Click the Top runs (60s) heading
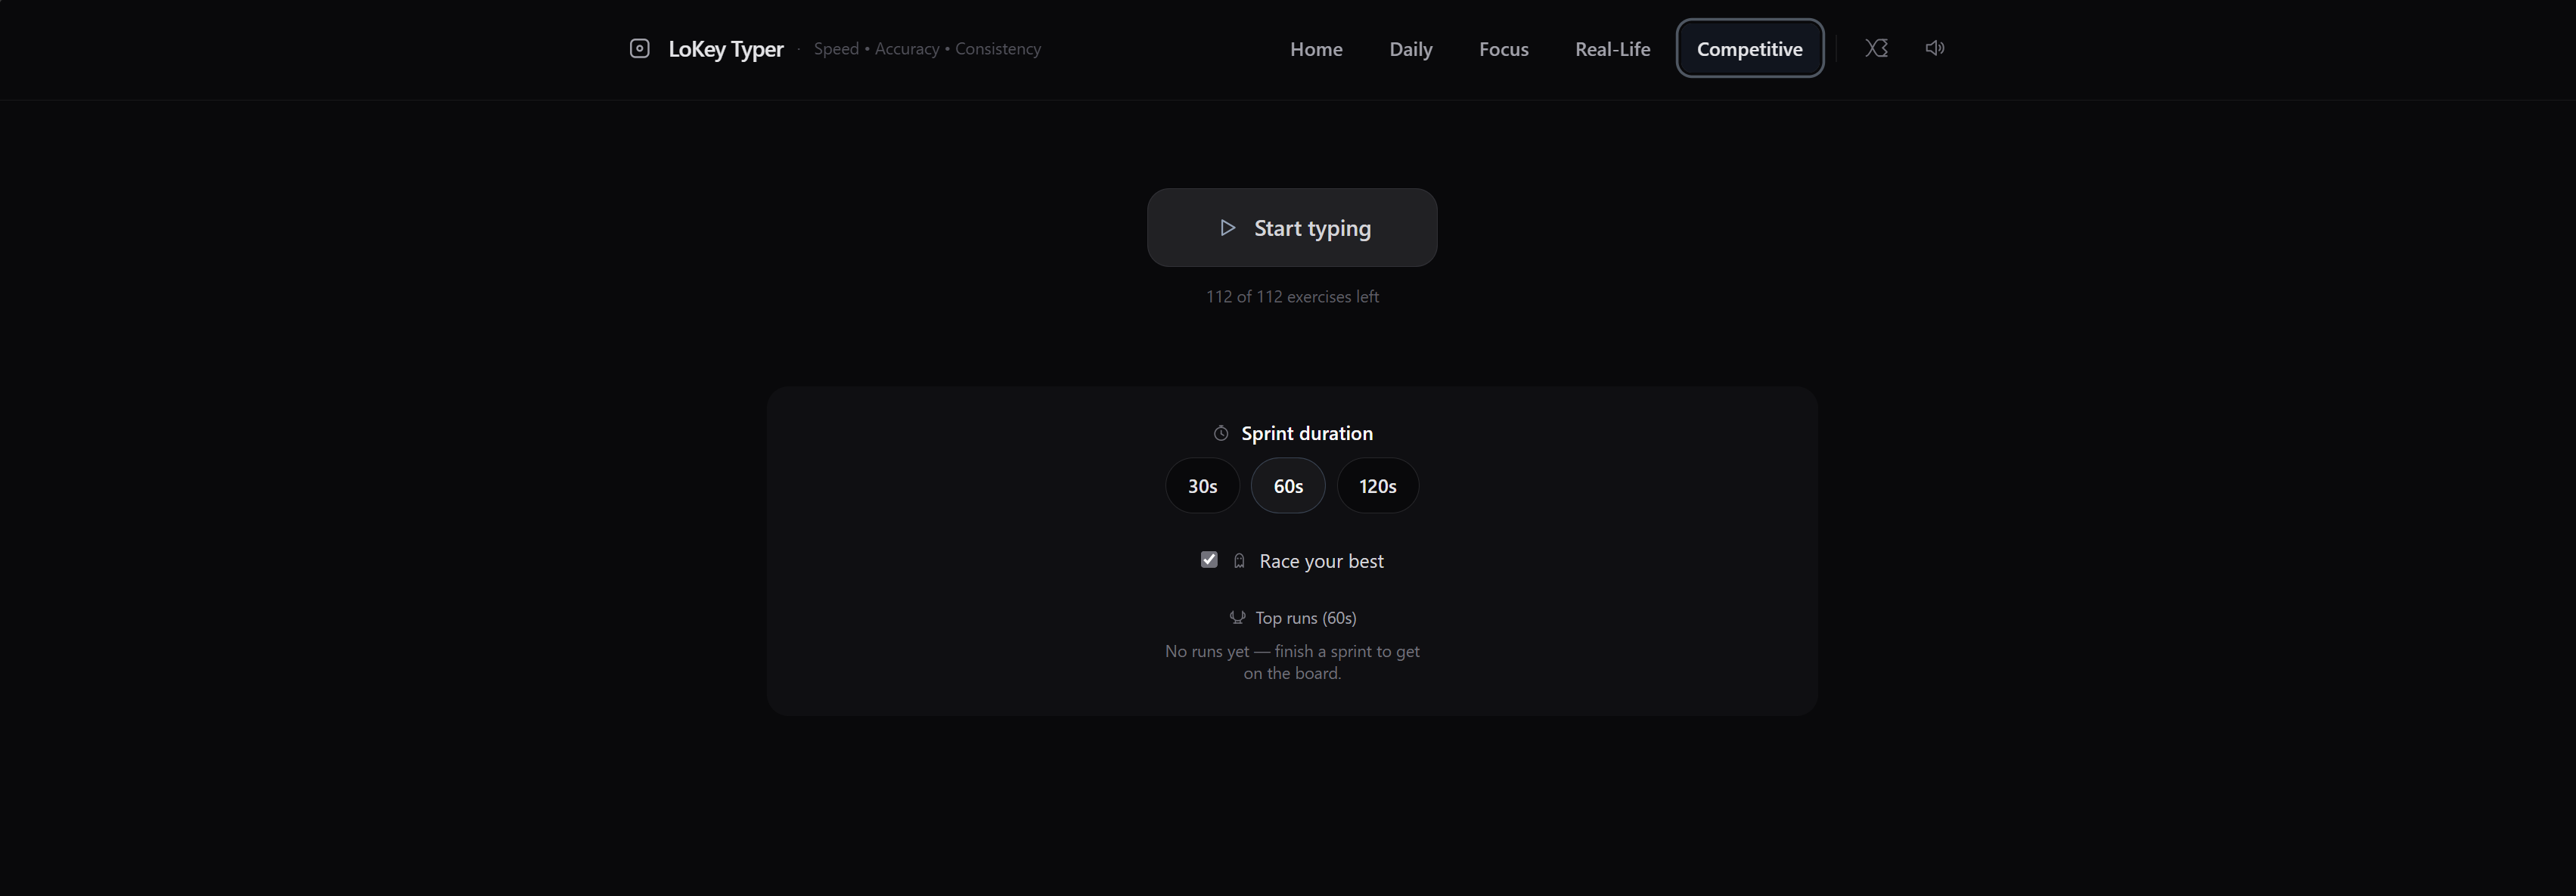 (1305, 618)
